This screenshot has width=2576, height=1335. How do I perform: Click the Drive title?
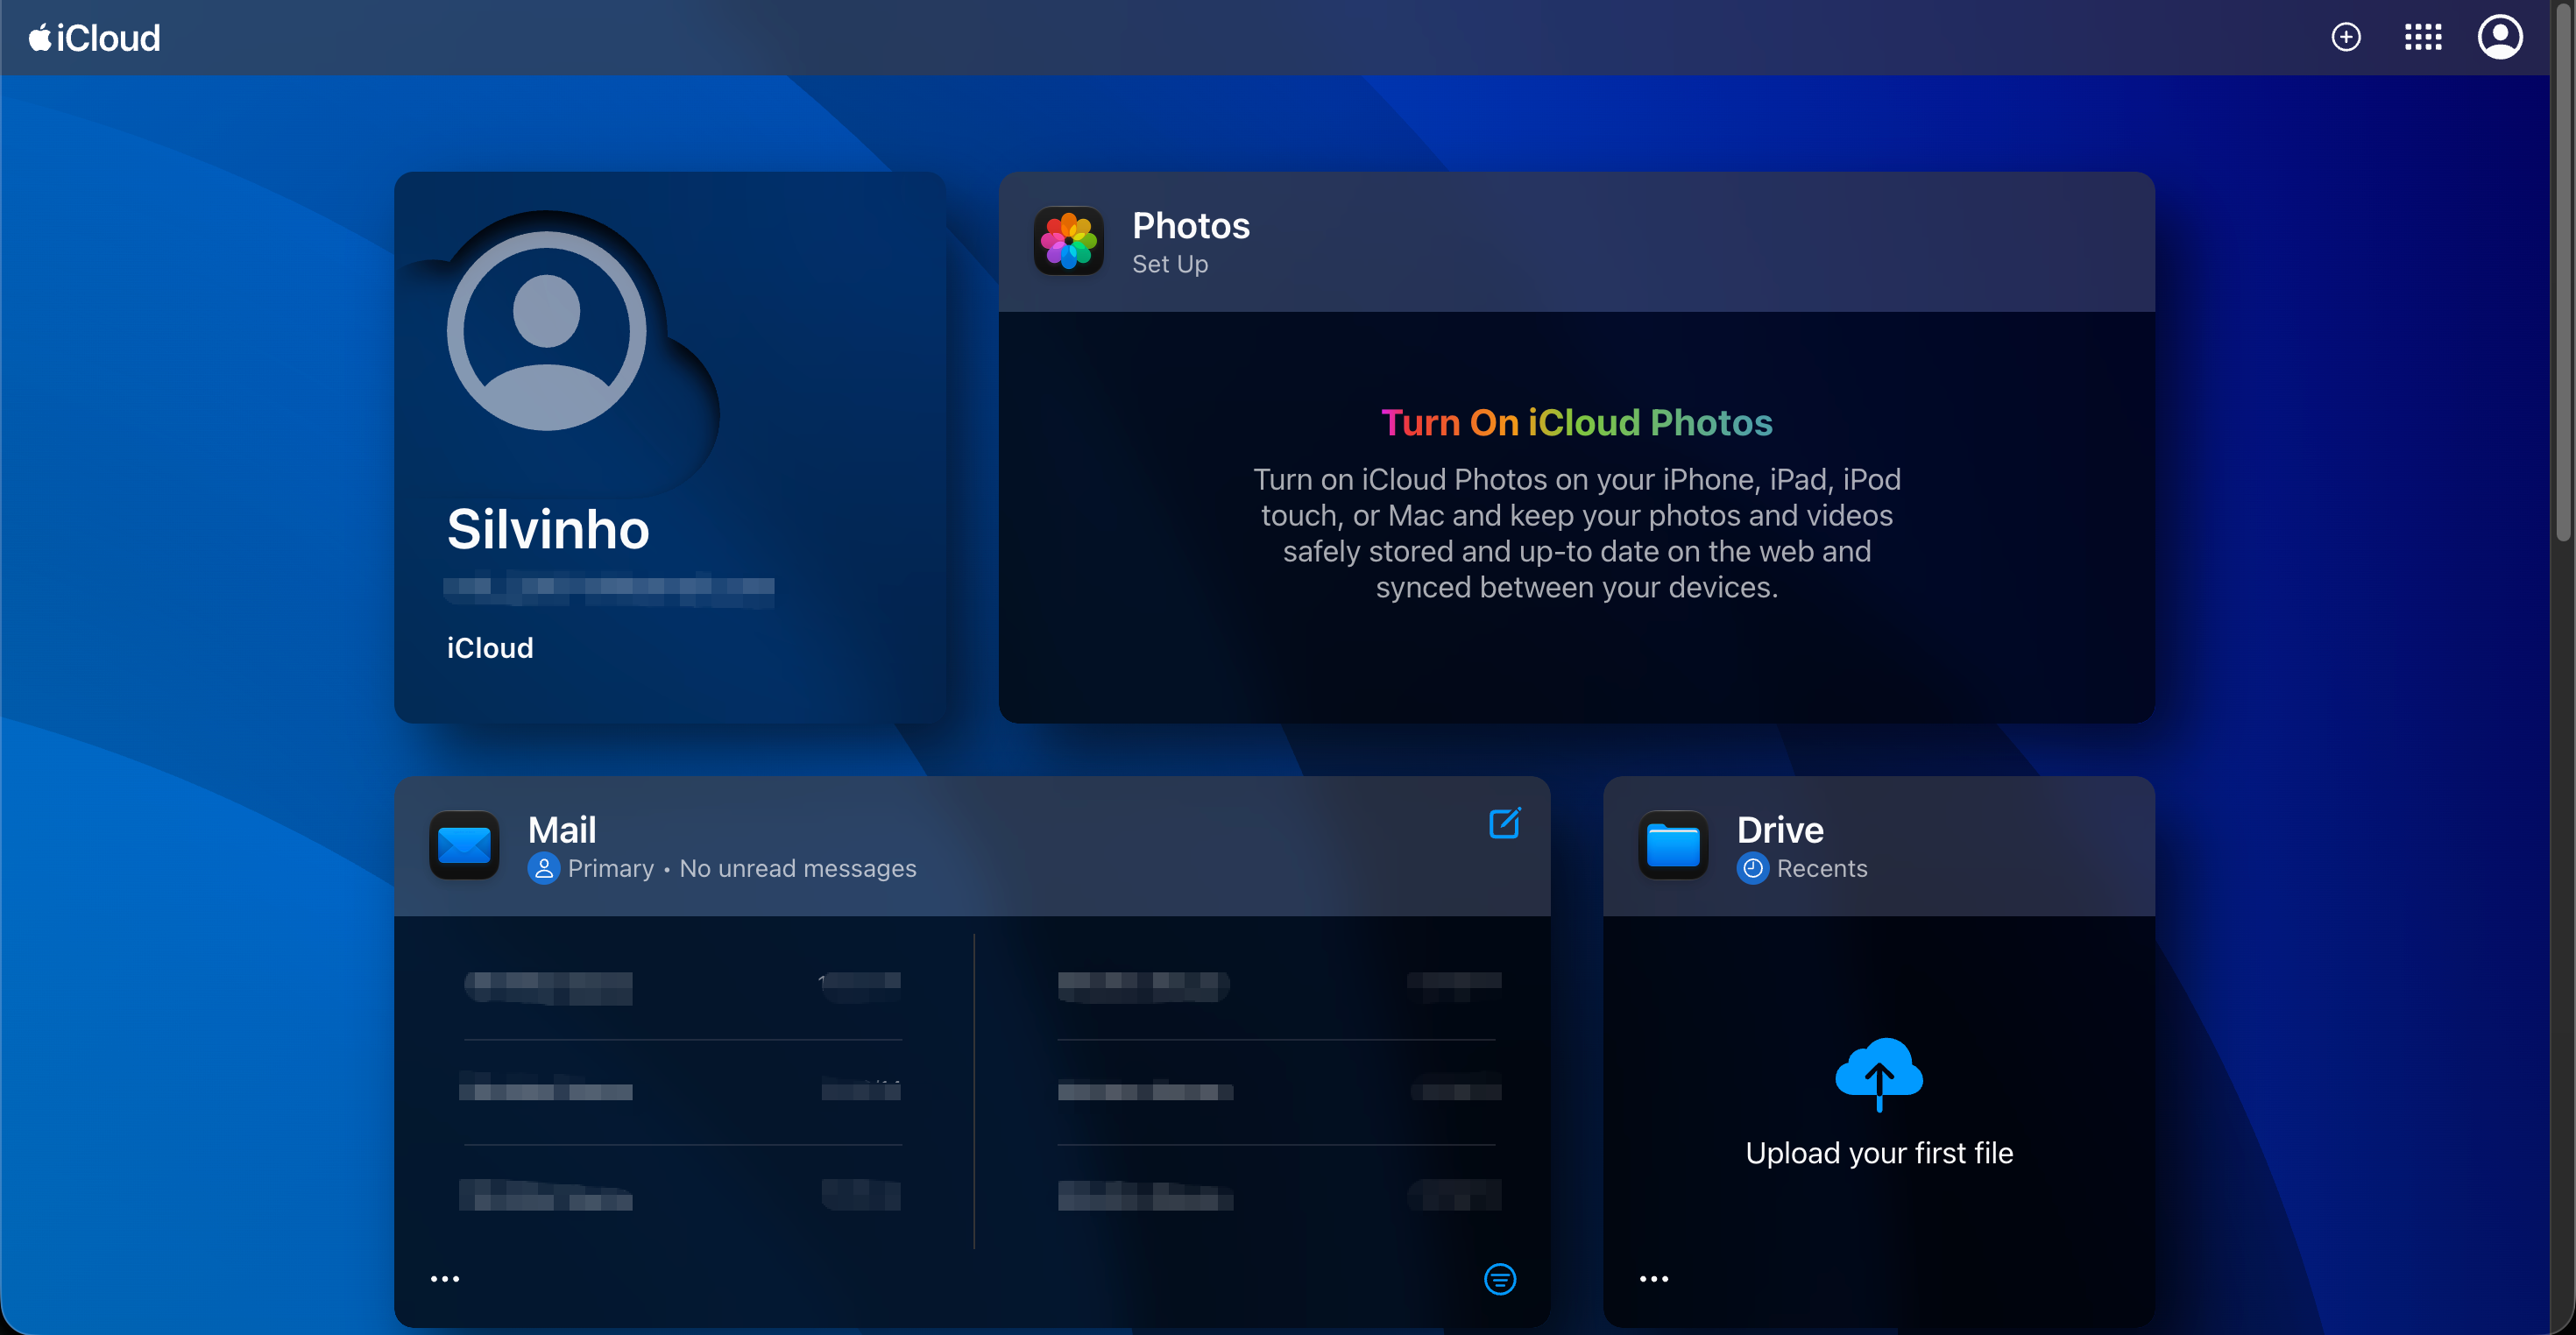(x=1780, y=830)
